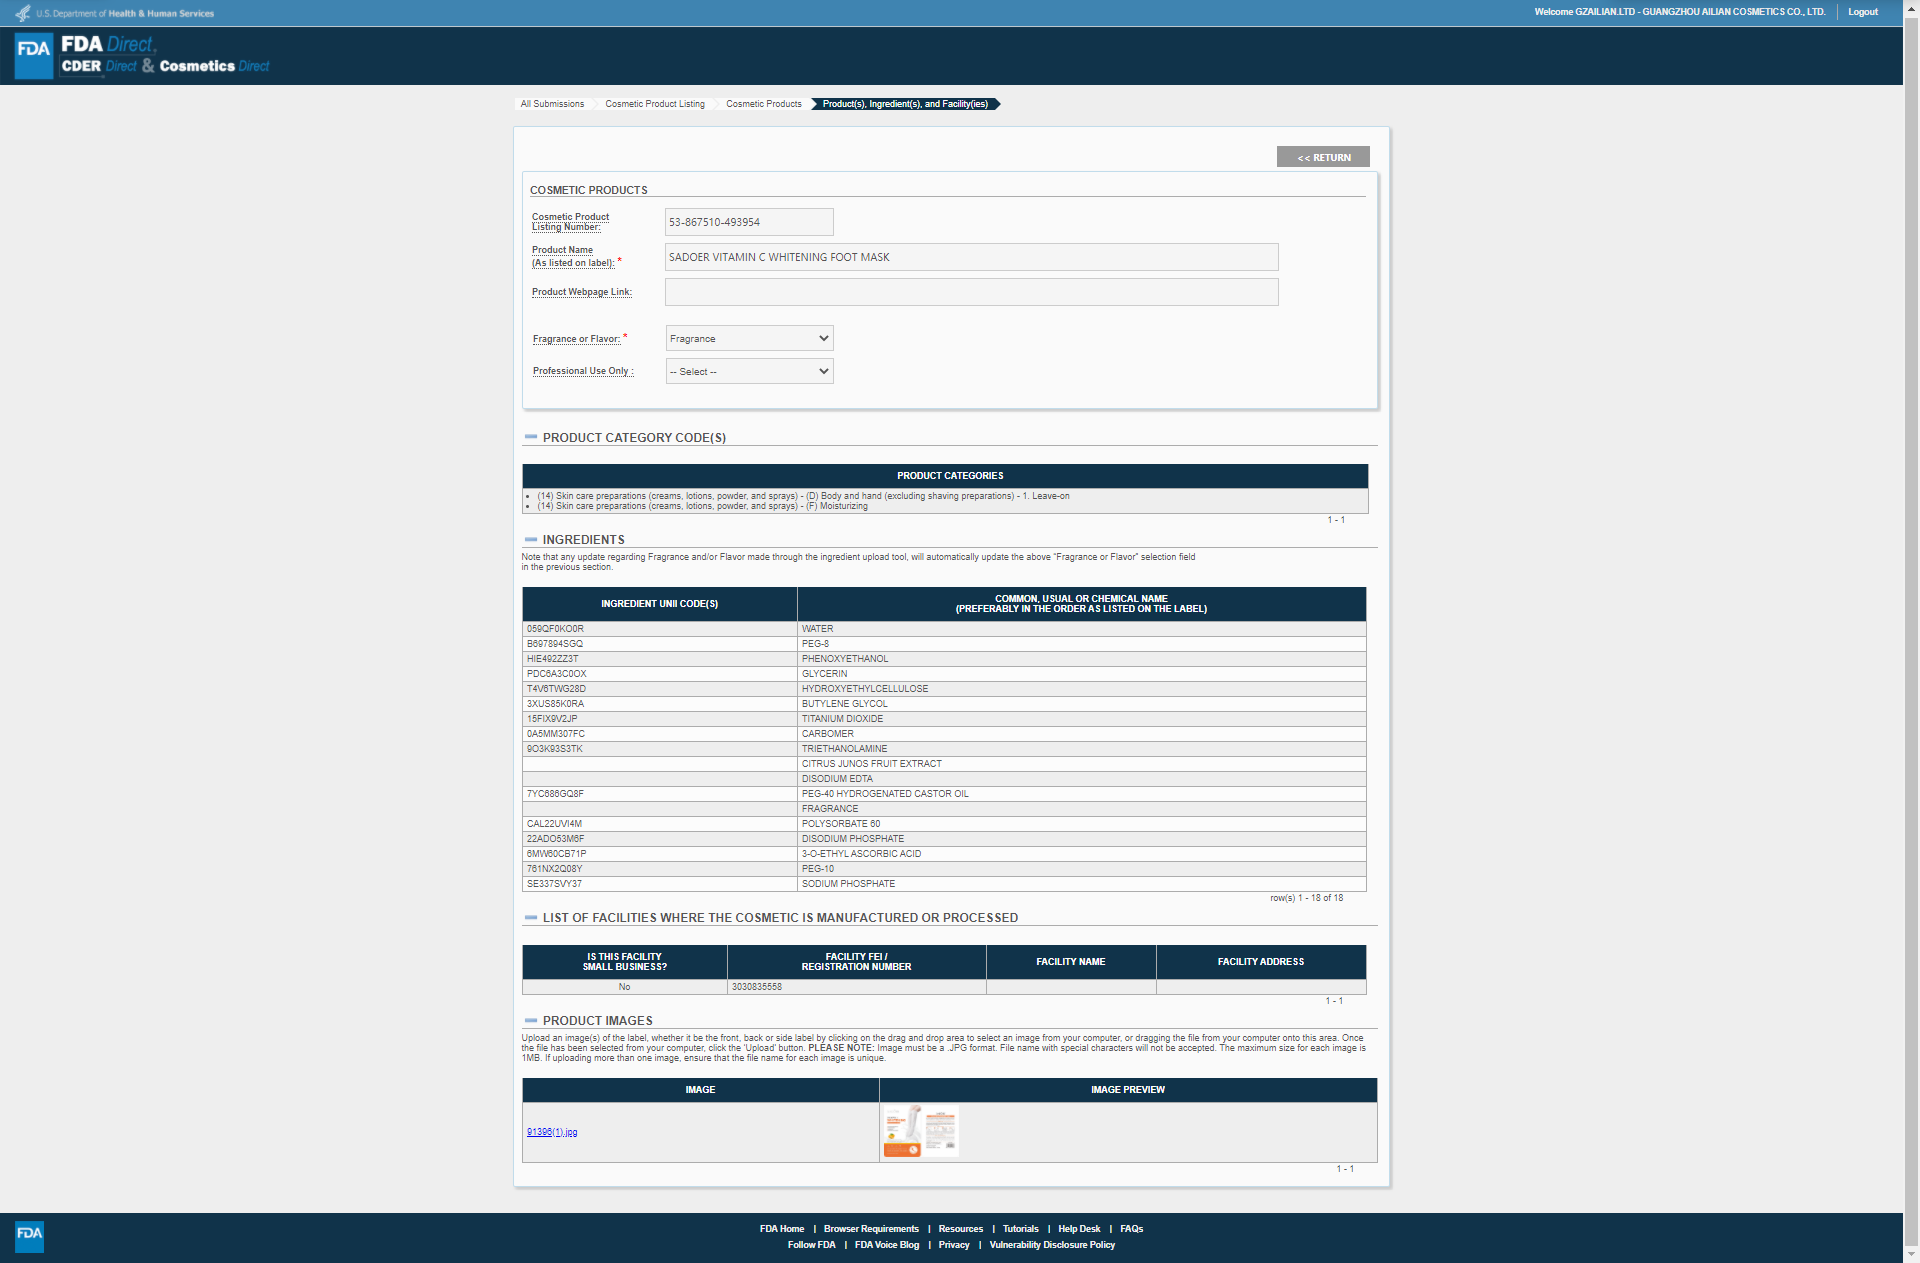The image size is (1920, 1263).
Task: Open Cosmetic Product Listing breadcrumb
Action: click(x=655, y=104)
